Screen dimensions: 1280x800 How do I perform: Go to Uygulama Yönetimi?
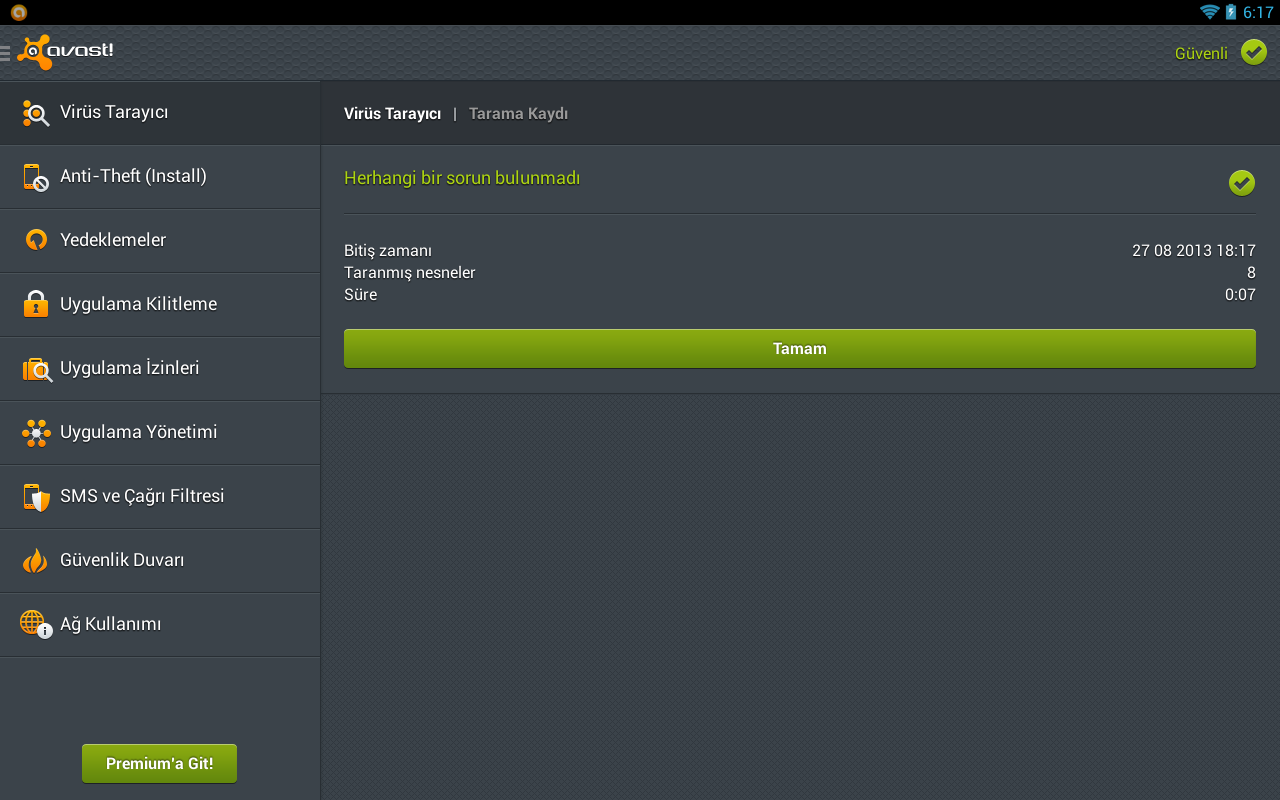click(x=160, y=433)
